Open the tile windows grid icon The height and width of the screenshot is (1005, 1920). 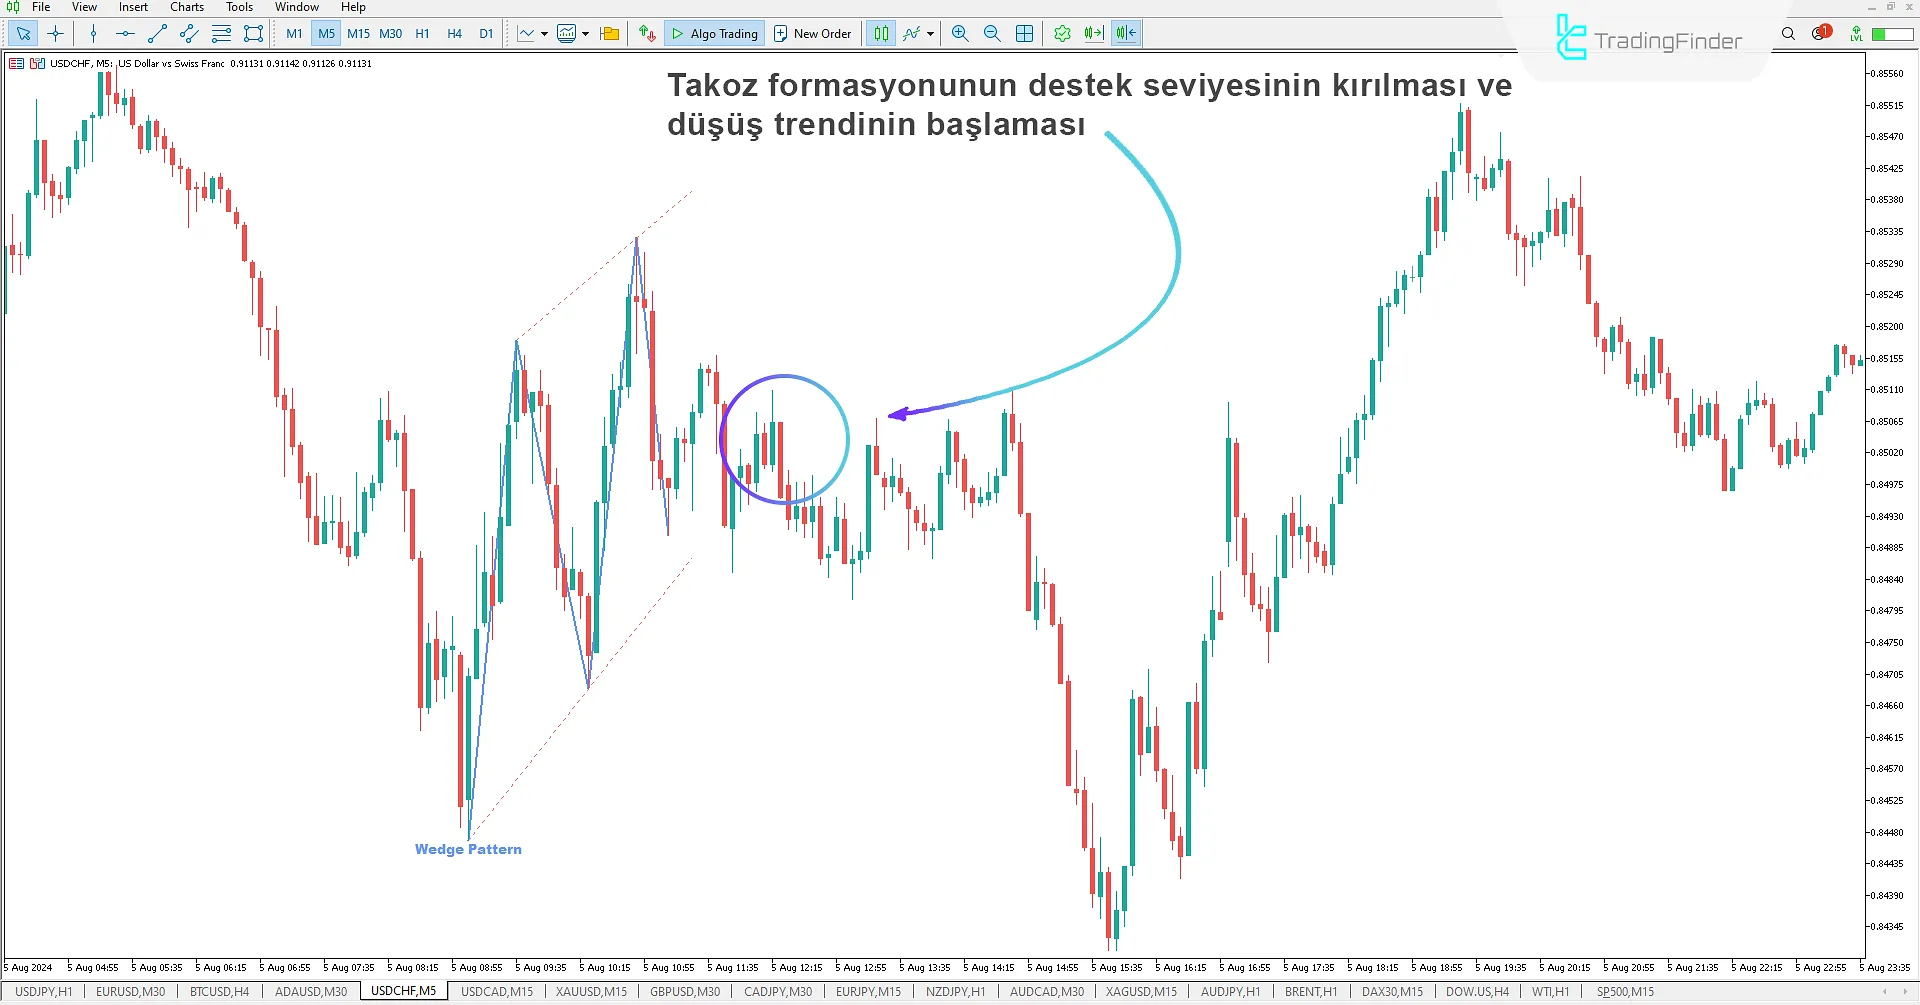[1024, 33]
